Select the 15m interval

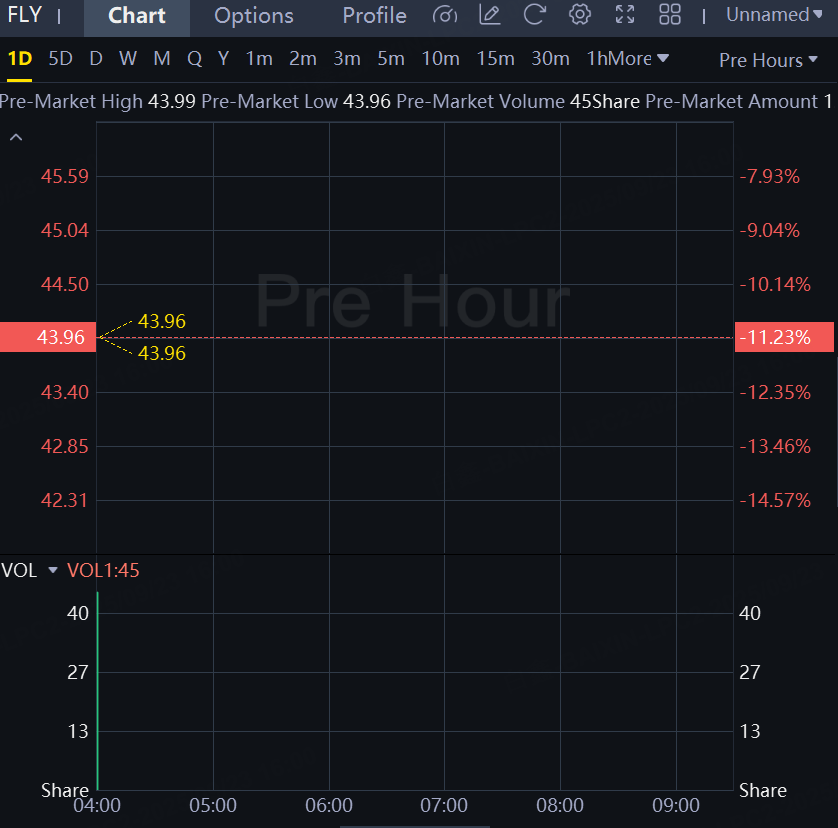495,59
